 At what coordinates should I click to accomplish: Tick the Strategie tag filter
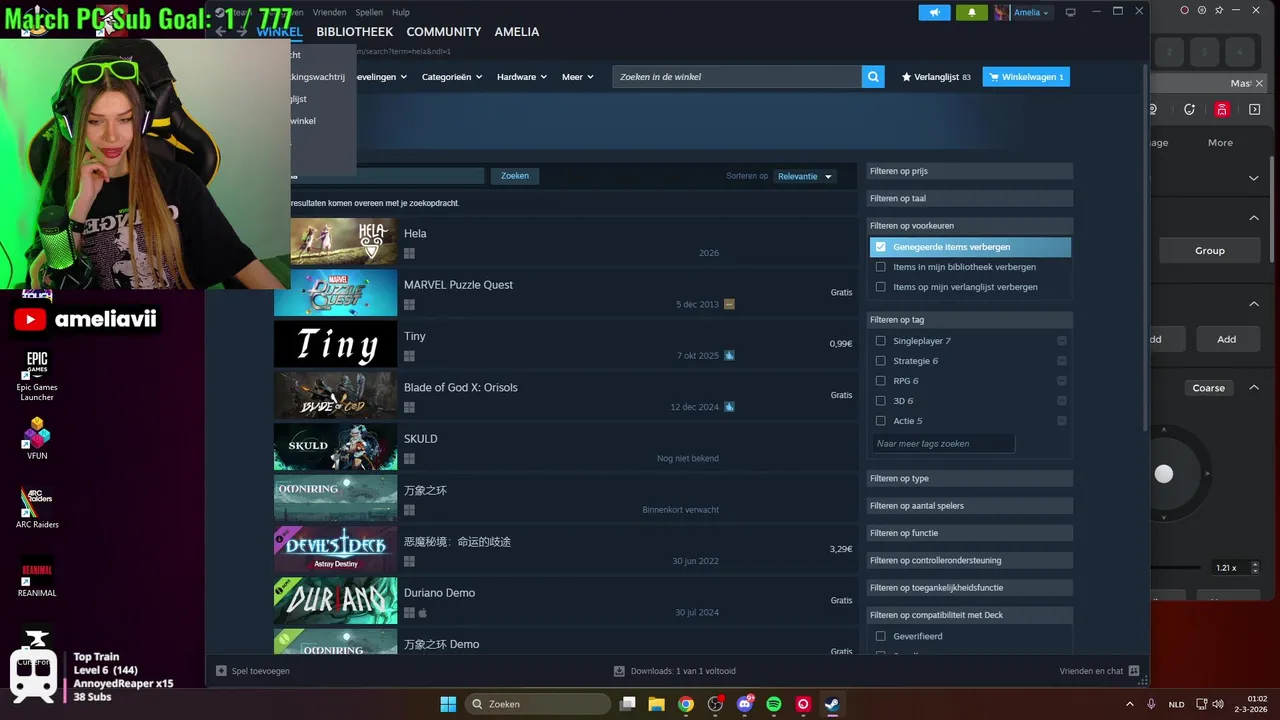(x=880, y=361)
